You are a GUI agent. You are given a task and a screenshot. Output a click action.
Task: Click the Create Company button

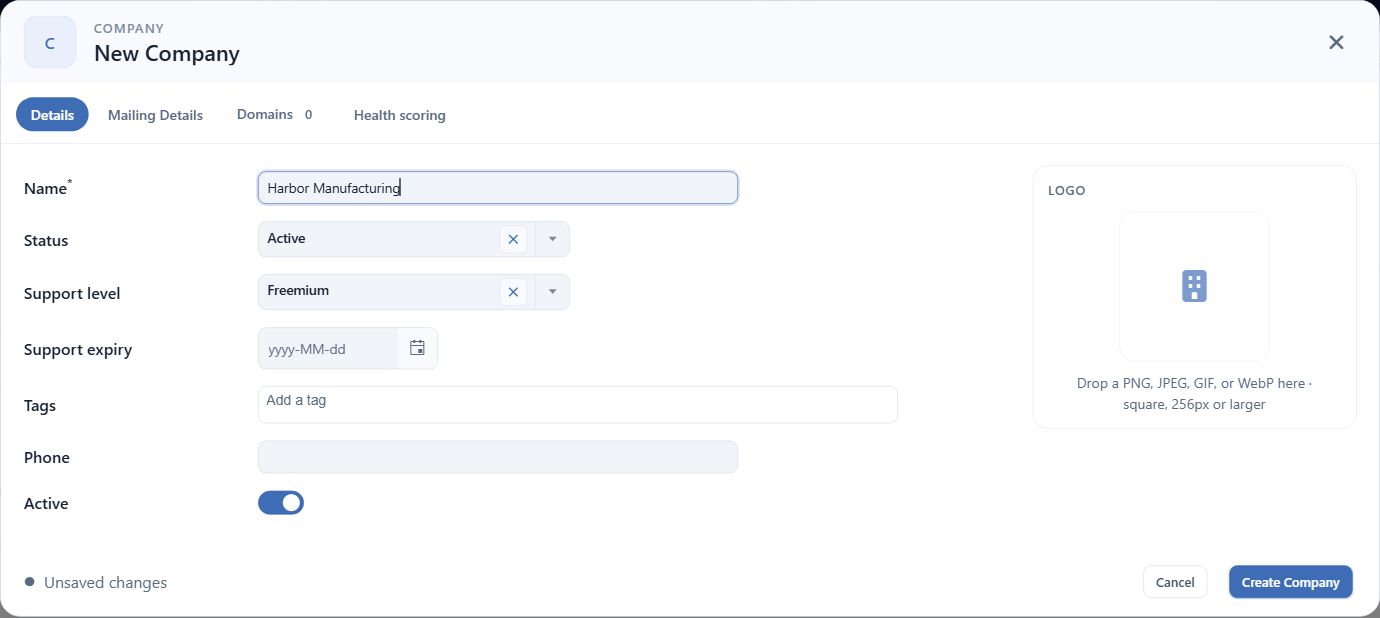click(x=1290, y=582)
